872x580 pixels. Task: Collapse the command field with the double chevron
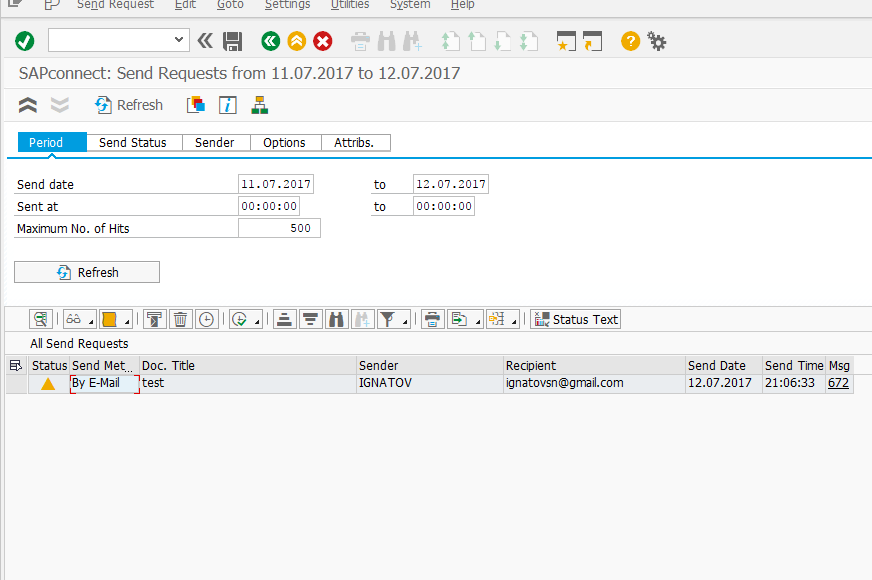click(205, 41)
